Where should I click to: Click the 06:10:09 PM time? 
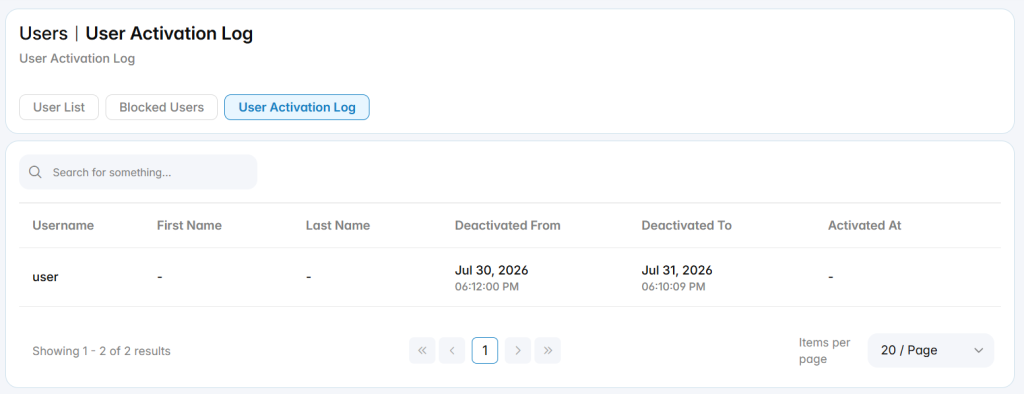pyautogui.click(x=673, y=287)
